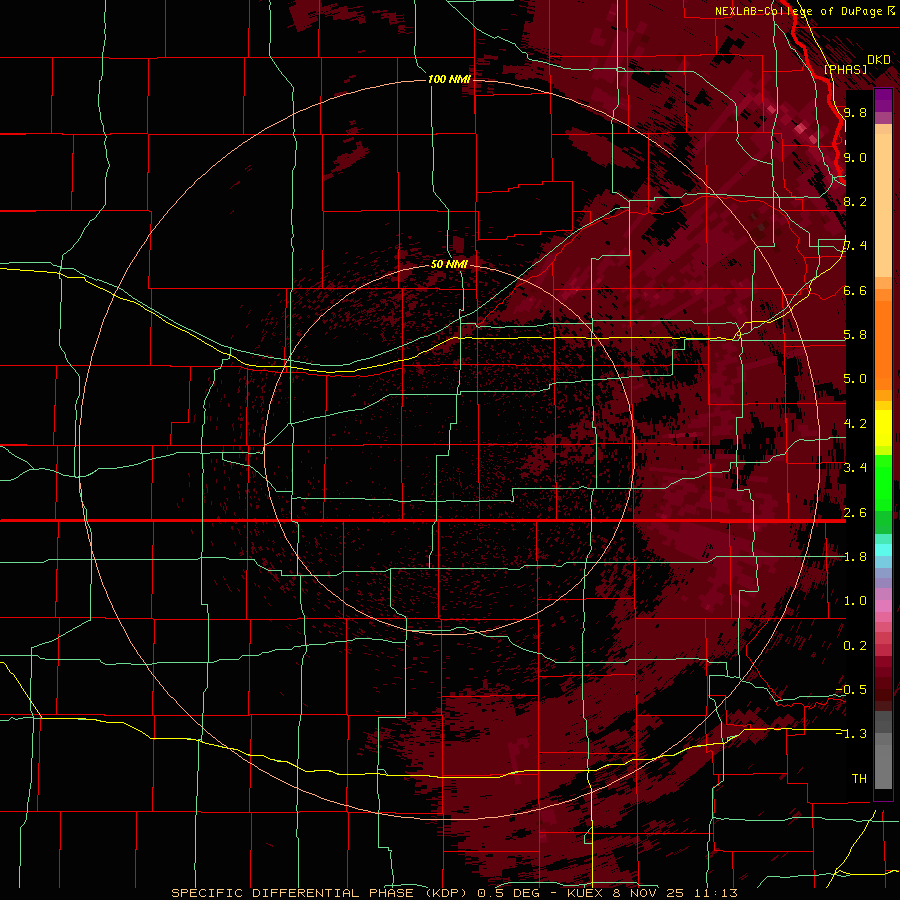The height and width of the screenshot is (900, 900).
Task: Click the 1.0 value on the color scale
Action: tap(855, 601)
